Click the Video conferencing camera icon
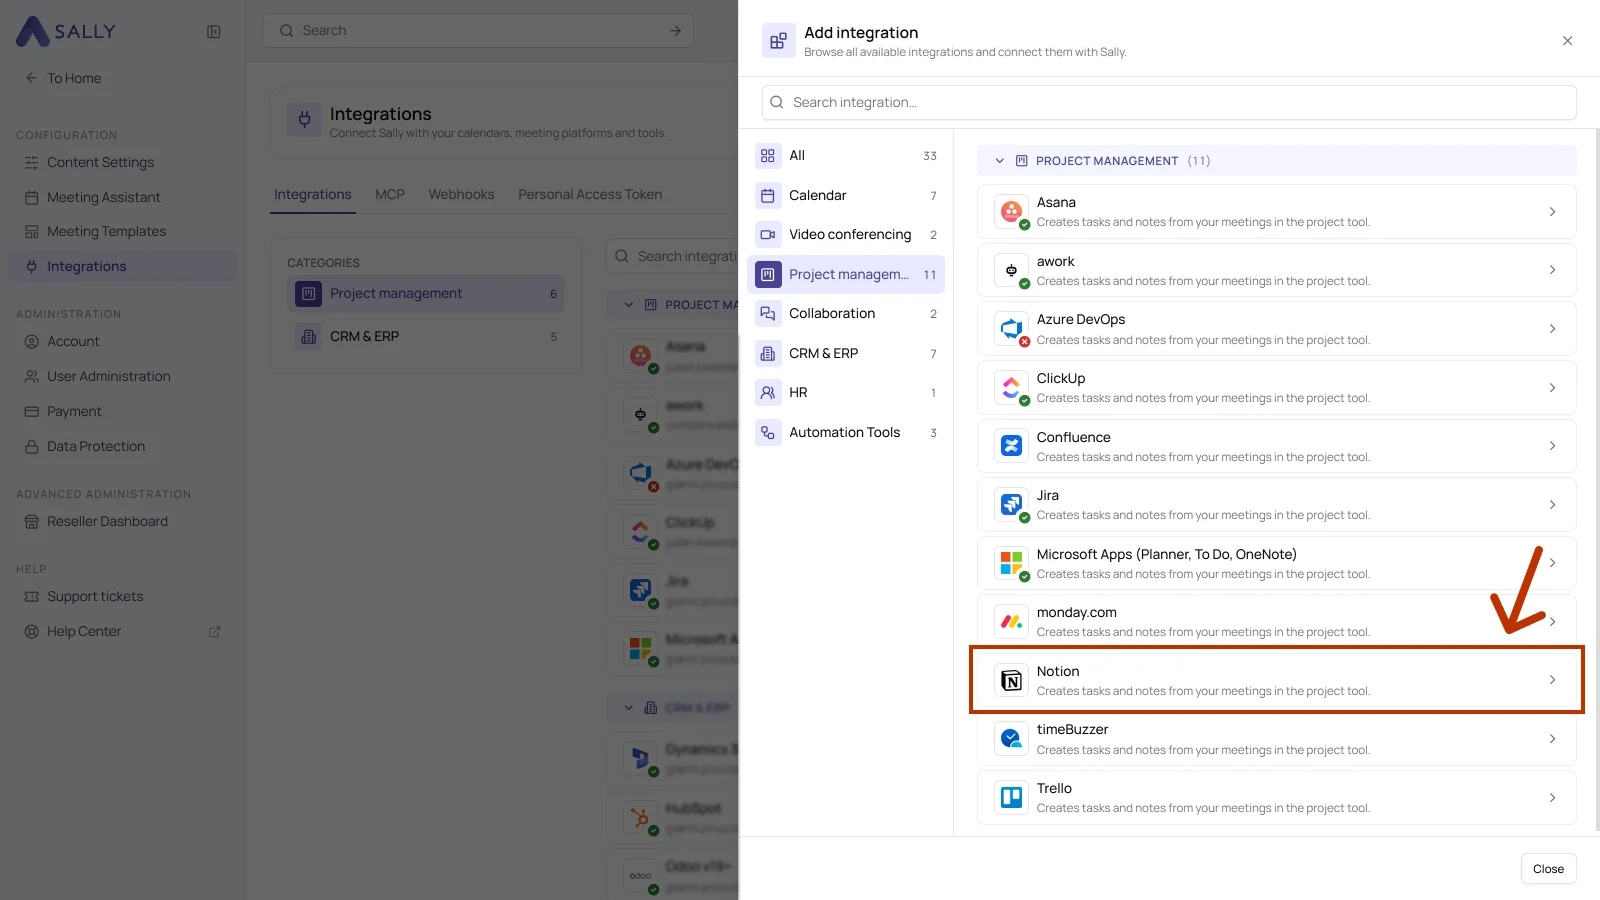1600x900 pixels. (x=768, y=235)
